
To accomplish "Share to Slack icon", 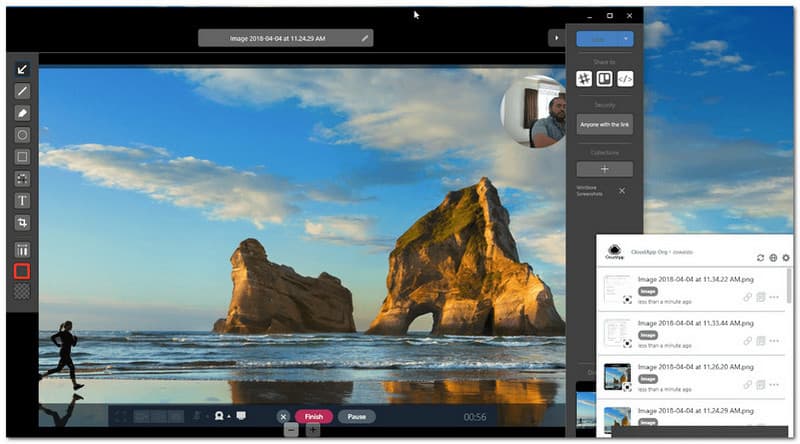I will pos(585,79).
